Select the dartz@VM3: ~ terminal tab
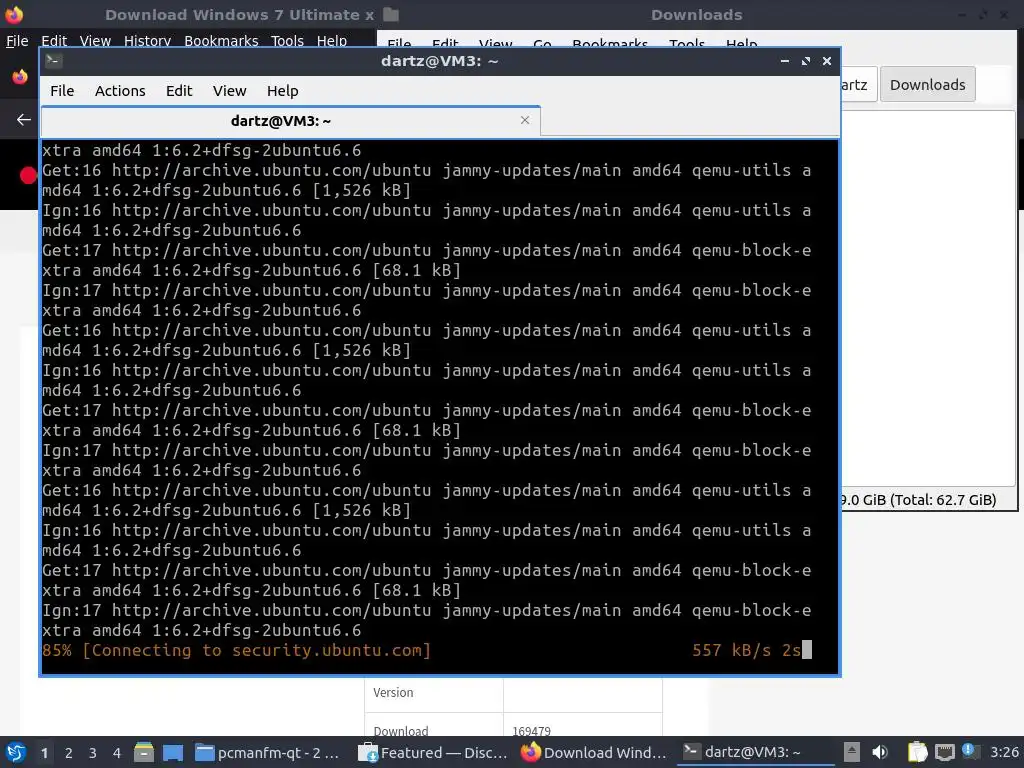Viewport: 1024px width, 768px height. [x=291, y=121]
